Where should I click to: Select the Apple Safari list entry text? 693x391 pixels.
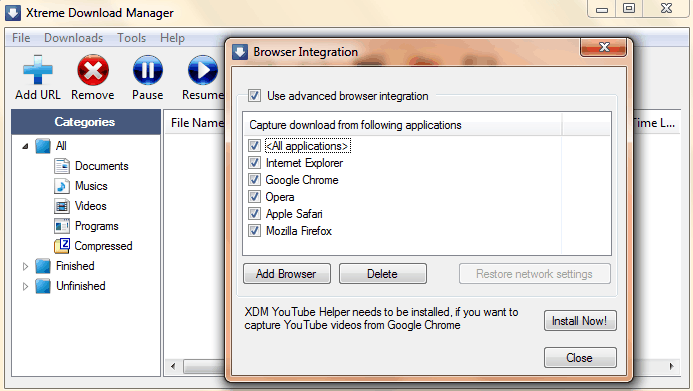click(x=294, y=214)
